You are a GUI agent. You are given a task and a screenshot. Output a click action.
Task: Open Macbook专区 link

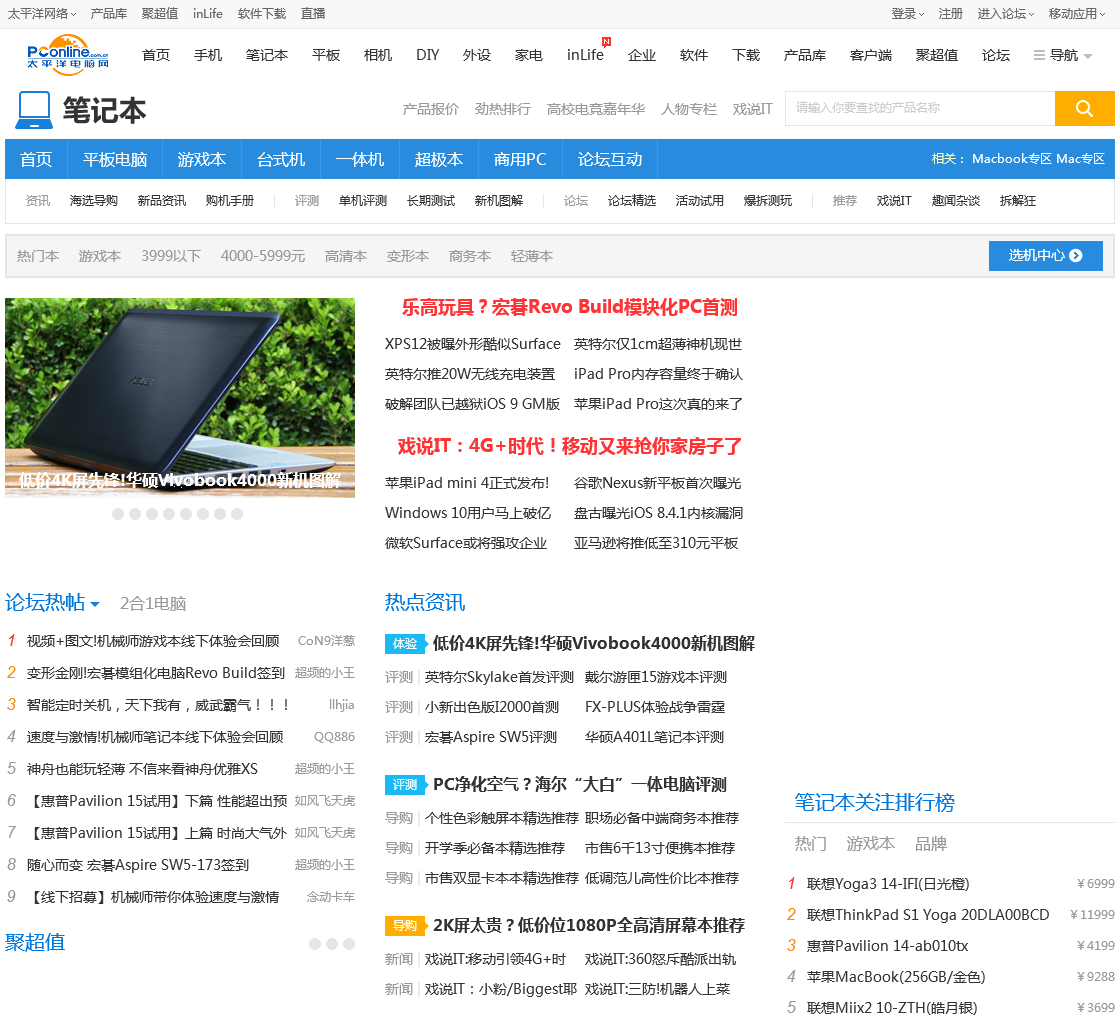click(x=1011, y=159)
